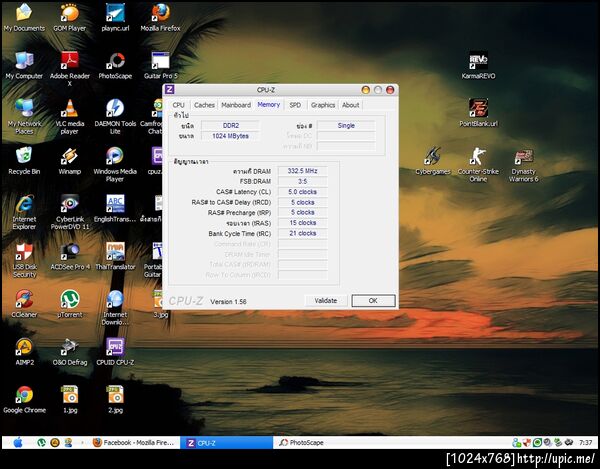Switch to PhotoScape taskbar button

302,443
